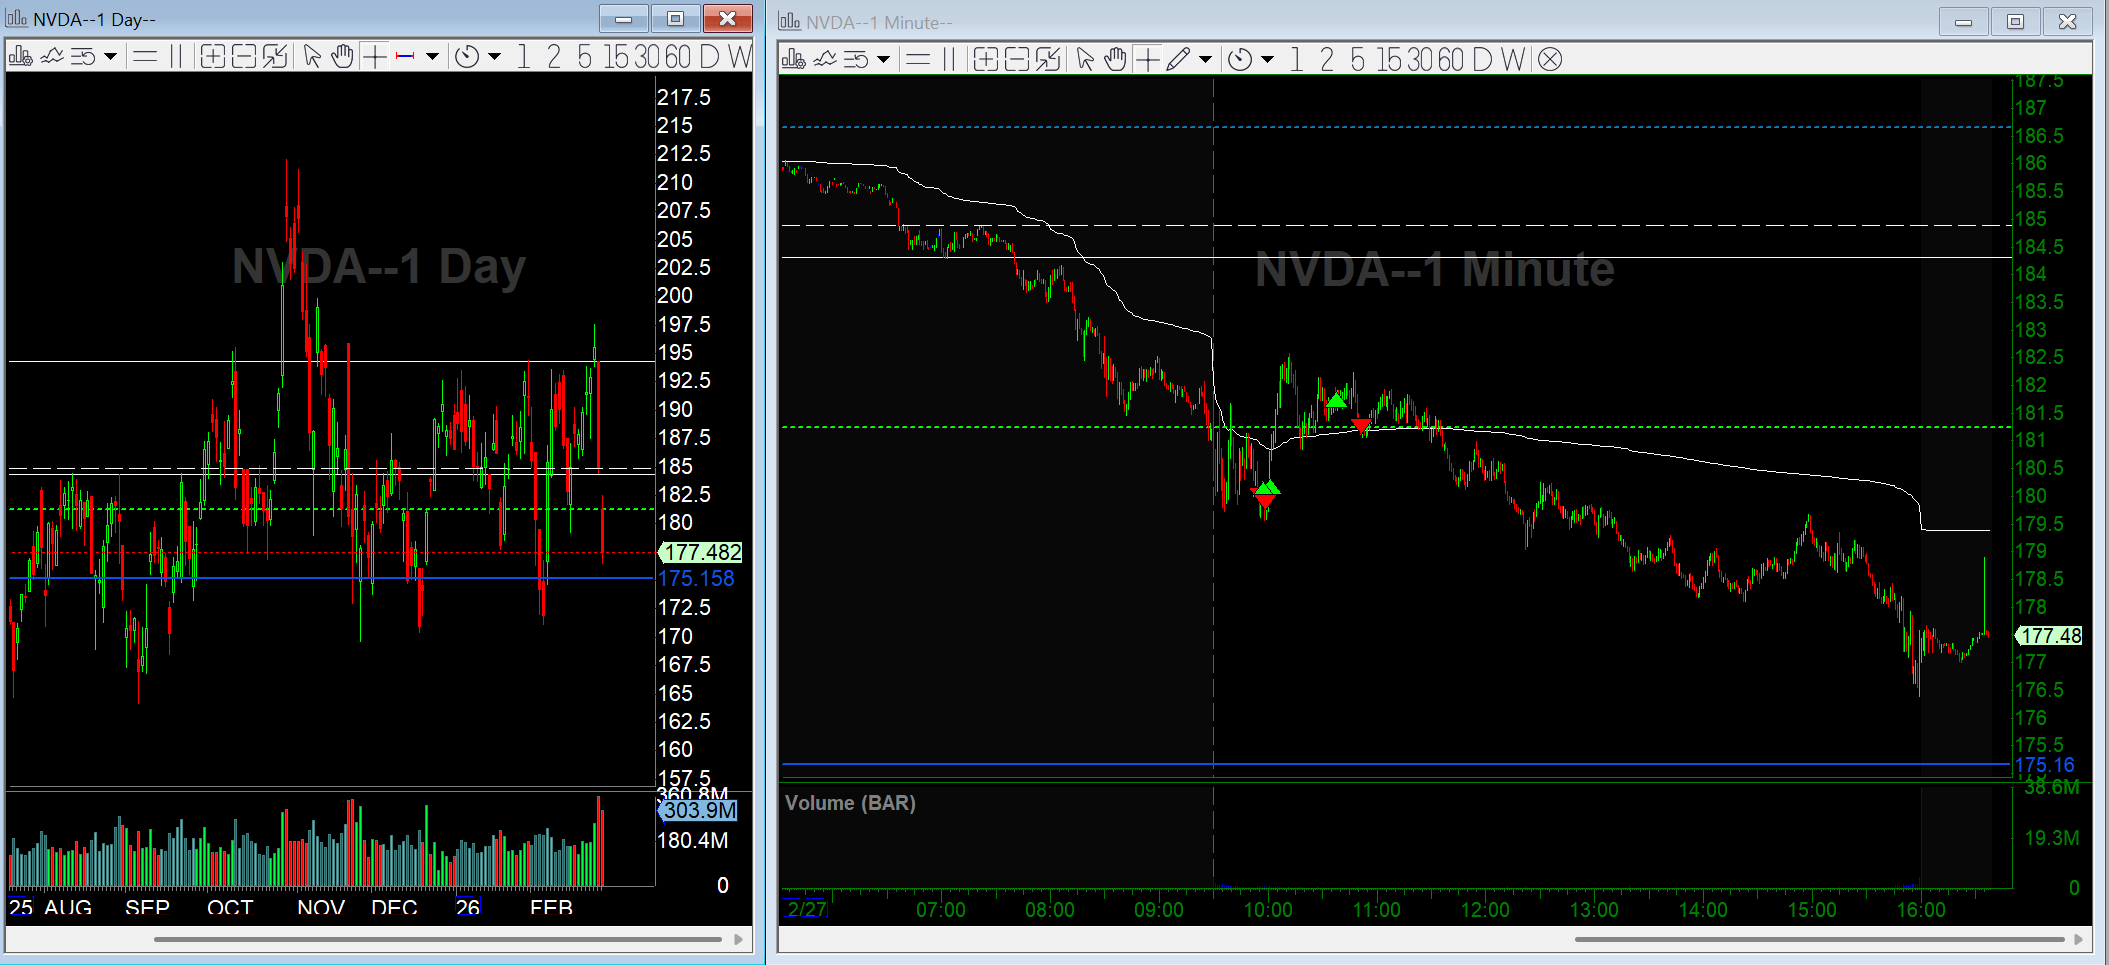Click the timer icon in Day toolbar
2109x965 pixels.
[x=467, y=57]
